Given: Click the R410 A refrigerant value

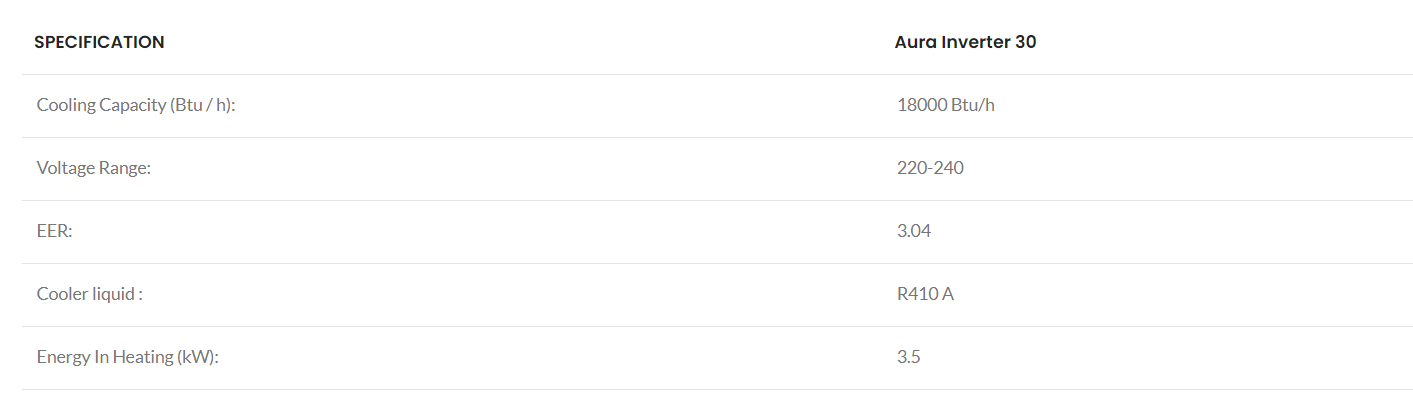Looking at the screenshot, I should click(925, 294).
